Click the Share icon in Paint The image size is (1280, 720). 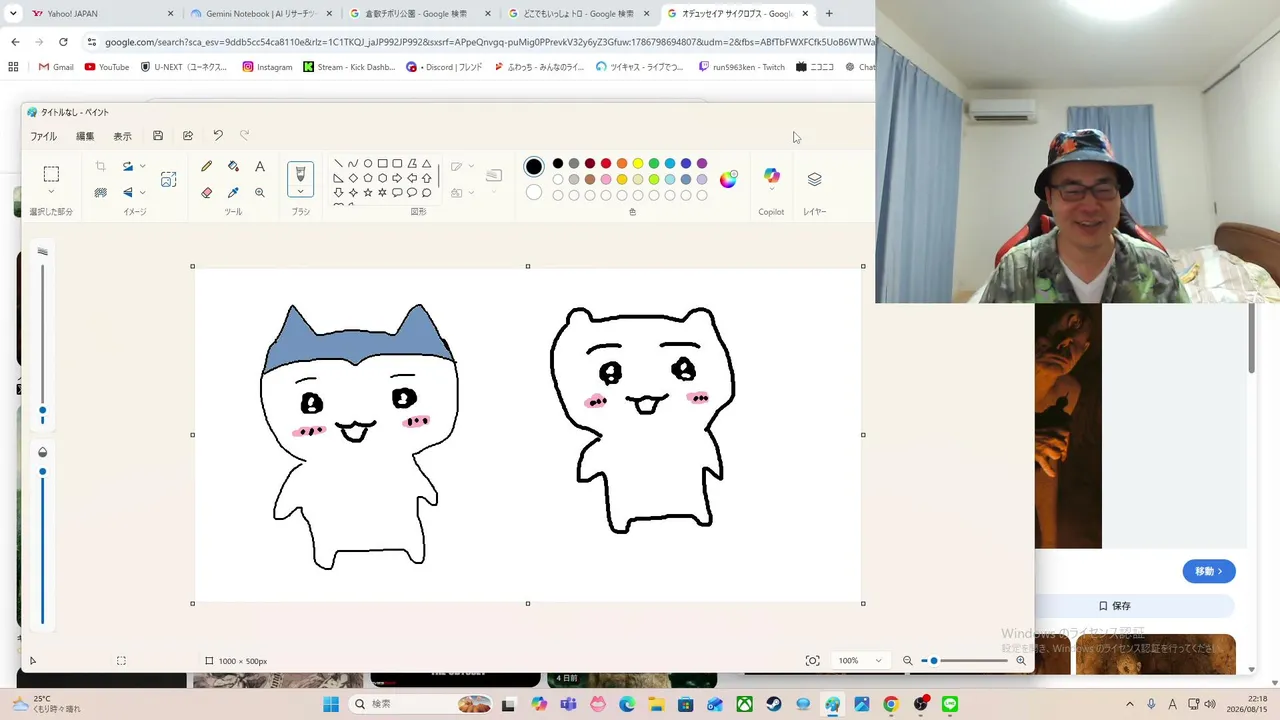pyautogui.click(x=188, y=136)
